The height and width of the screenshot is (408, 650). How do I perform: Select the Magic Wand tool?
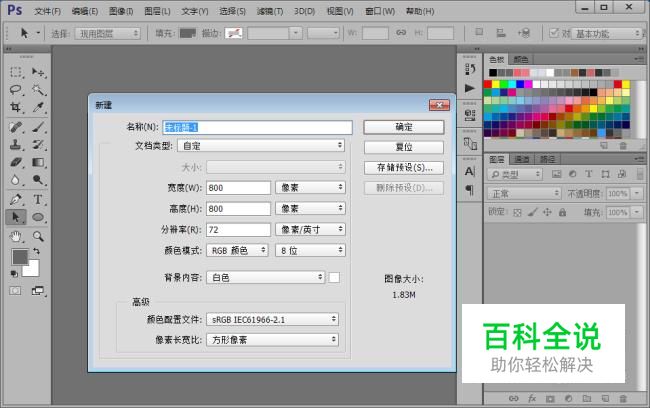coord(38,90)
